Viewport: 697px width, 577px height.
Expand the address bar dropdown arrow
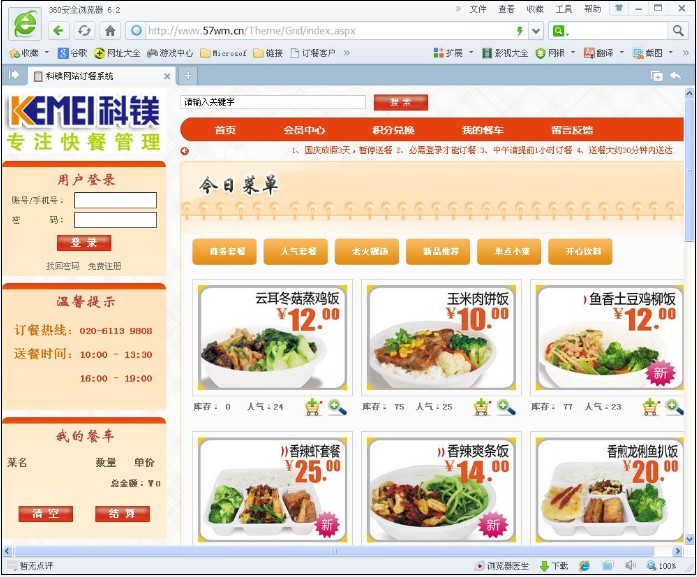pyautogui.click(x=537, y=31)
